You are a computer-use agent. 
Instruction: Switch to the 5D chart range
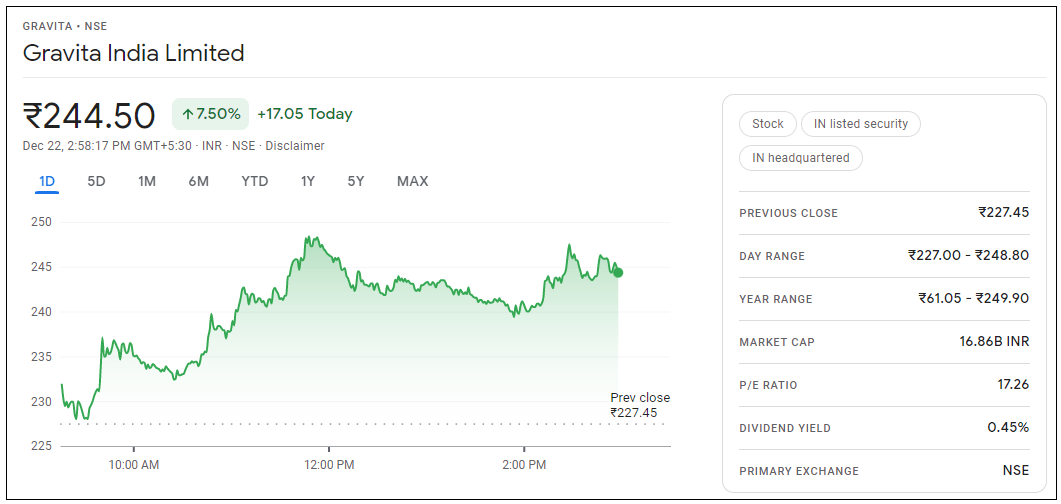point(96,181)
